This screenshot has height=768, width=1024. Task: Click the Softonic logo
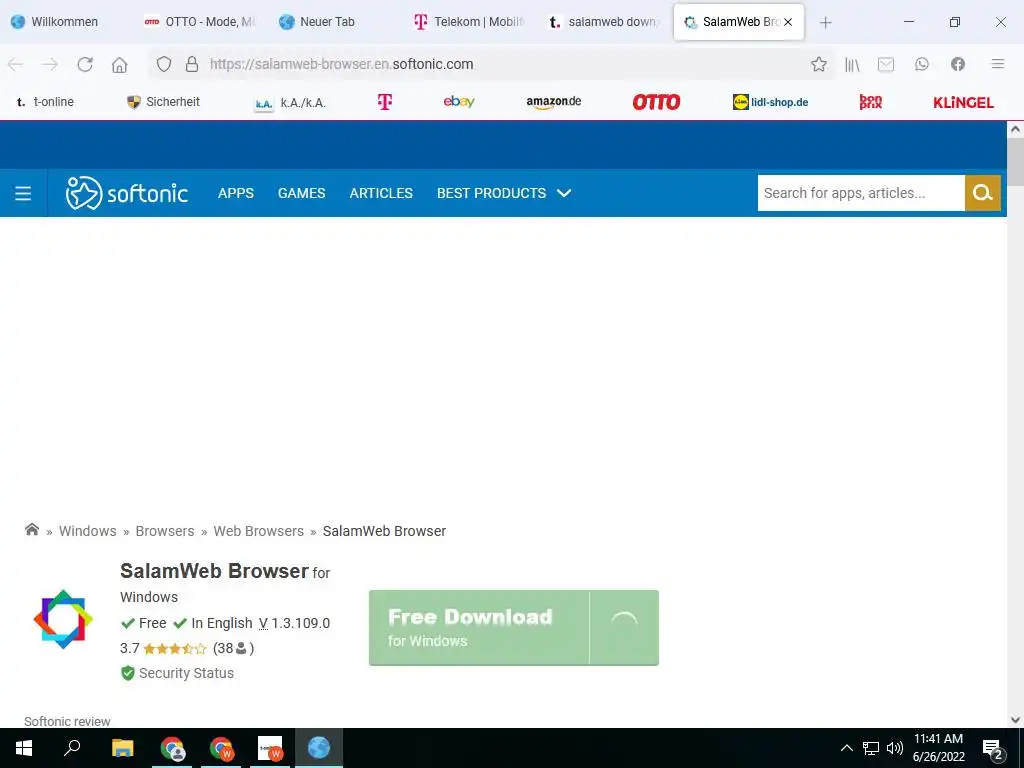(127, 193)
